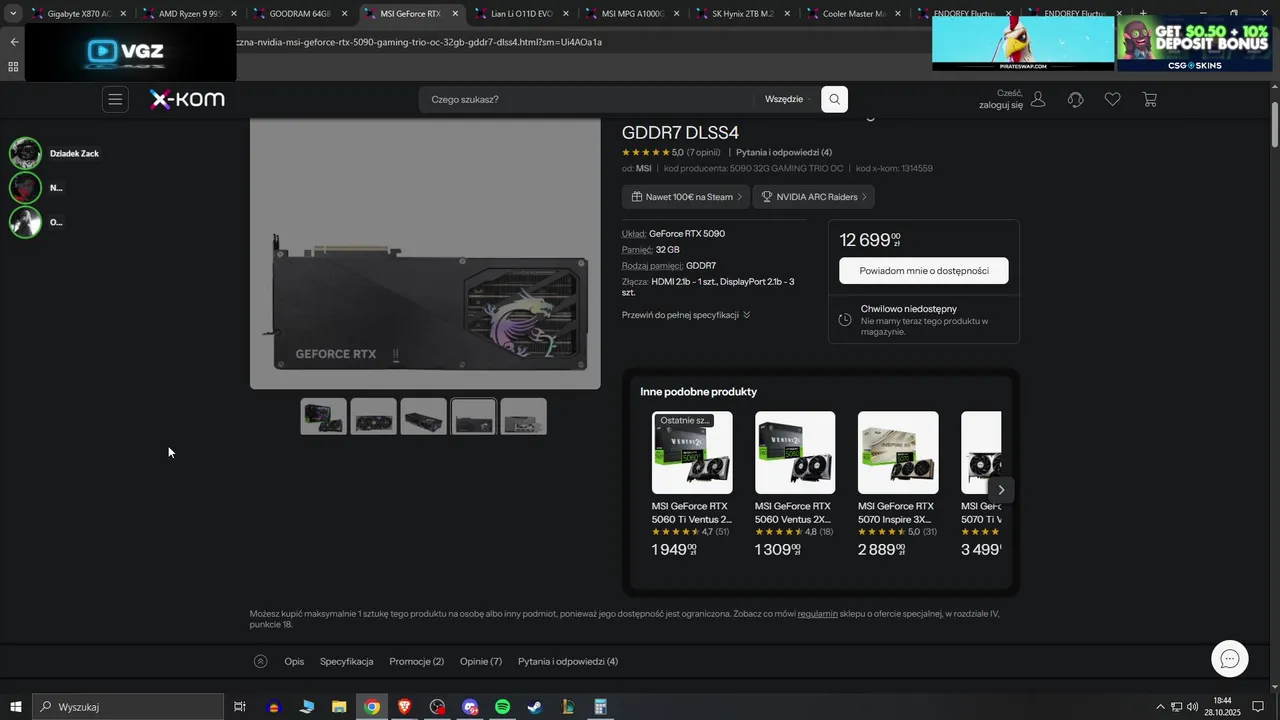Open Brave browser from the taskbar
This screenshot has width=1280, height=720.
(x=405, y=707)
